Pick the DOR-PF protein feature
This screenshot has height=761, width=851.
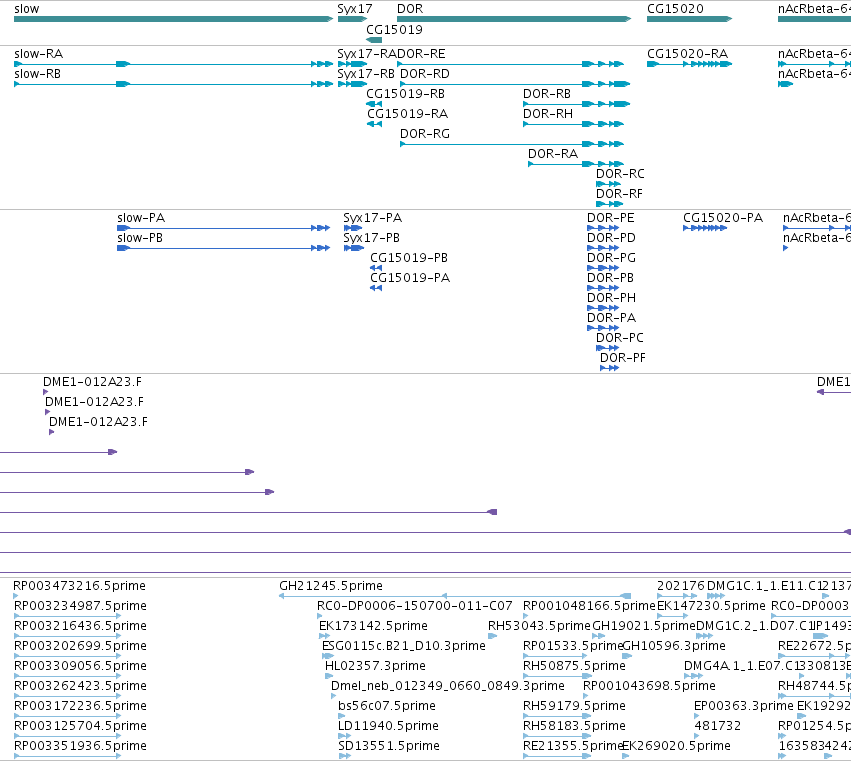tap(609, 368)
